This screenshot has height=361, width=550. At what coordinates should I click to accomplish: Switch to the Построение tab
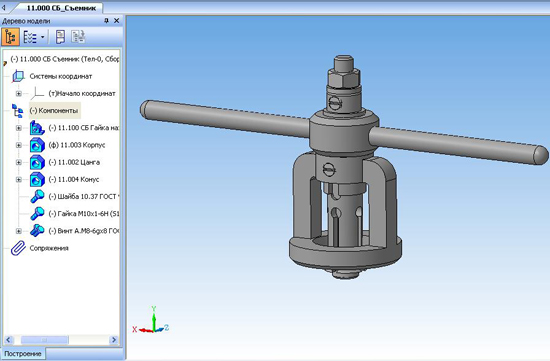tap(23, 354)
